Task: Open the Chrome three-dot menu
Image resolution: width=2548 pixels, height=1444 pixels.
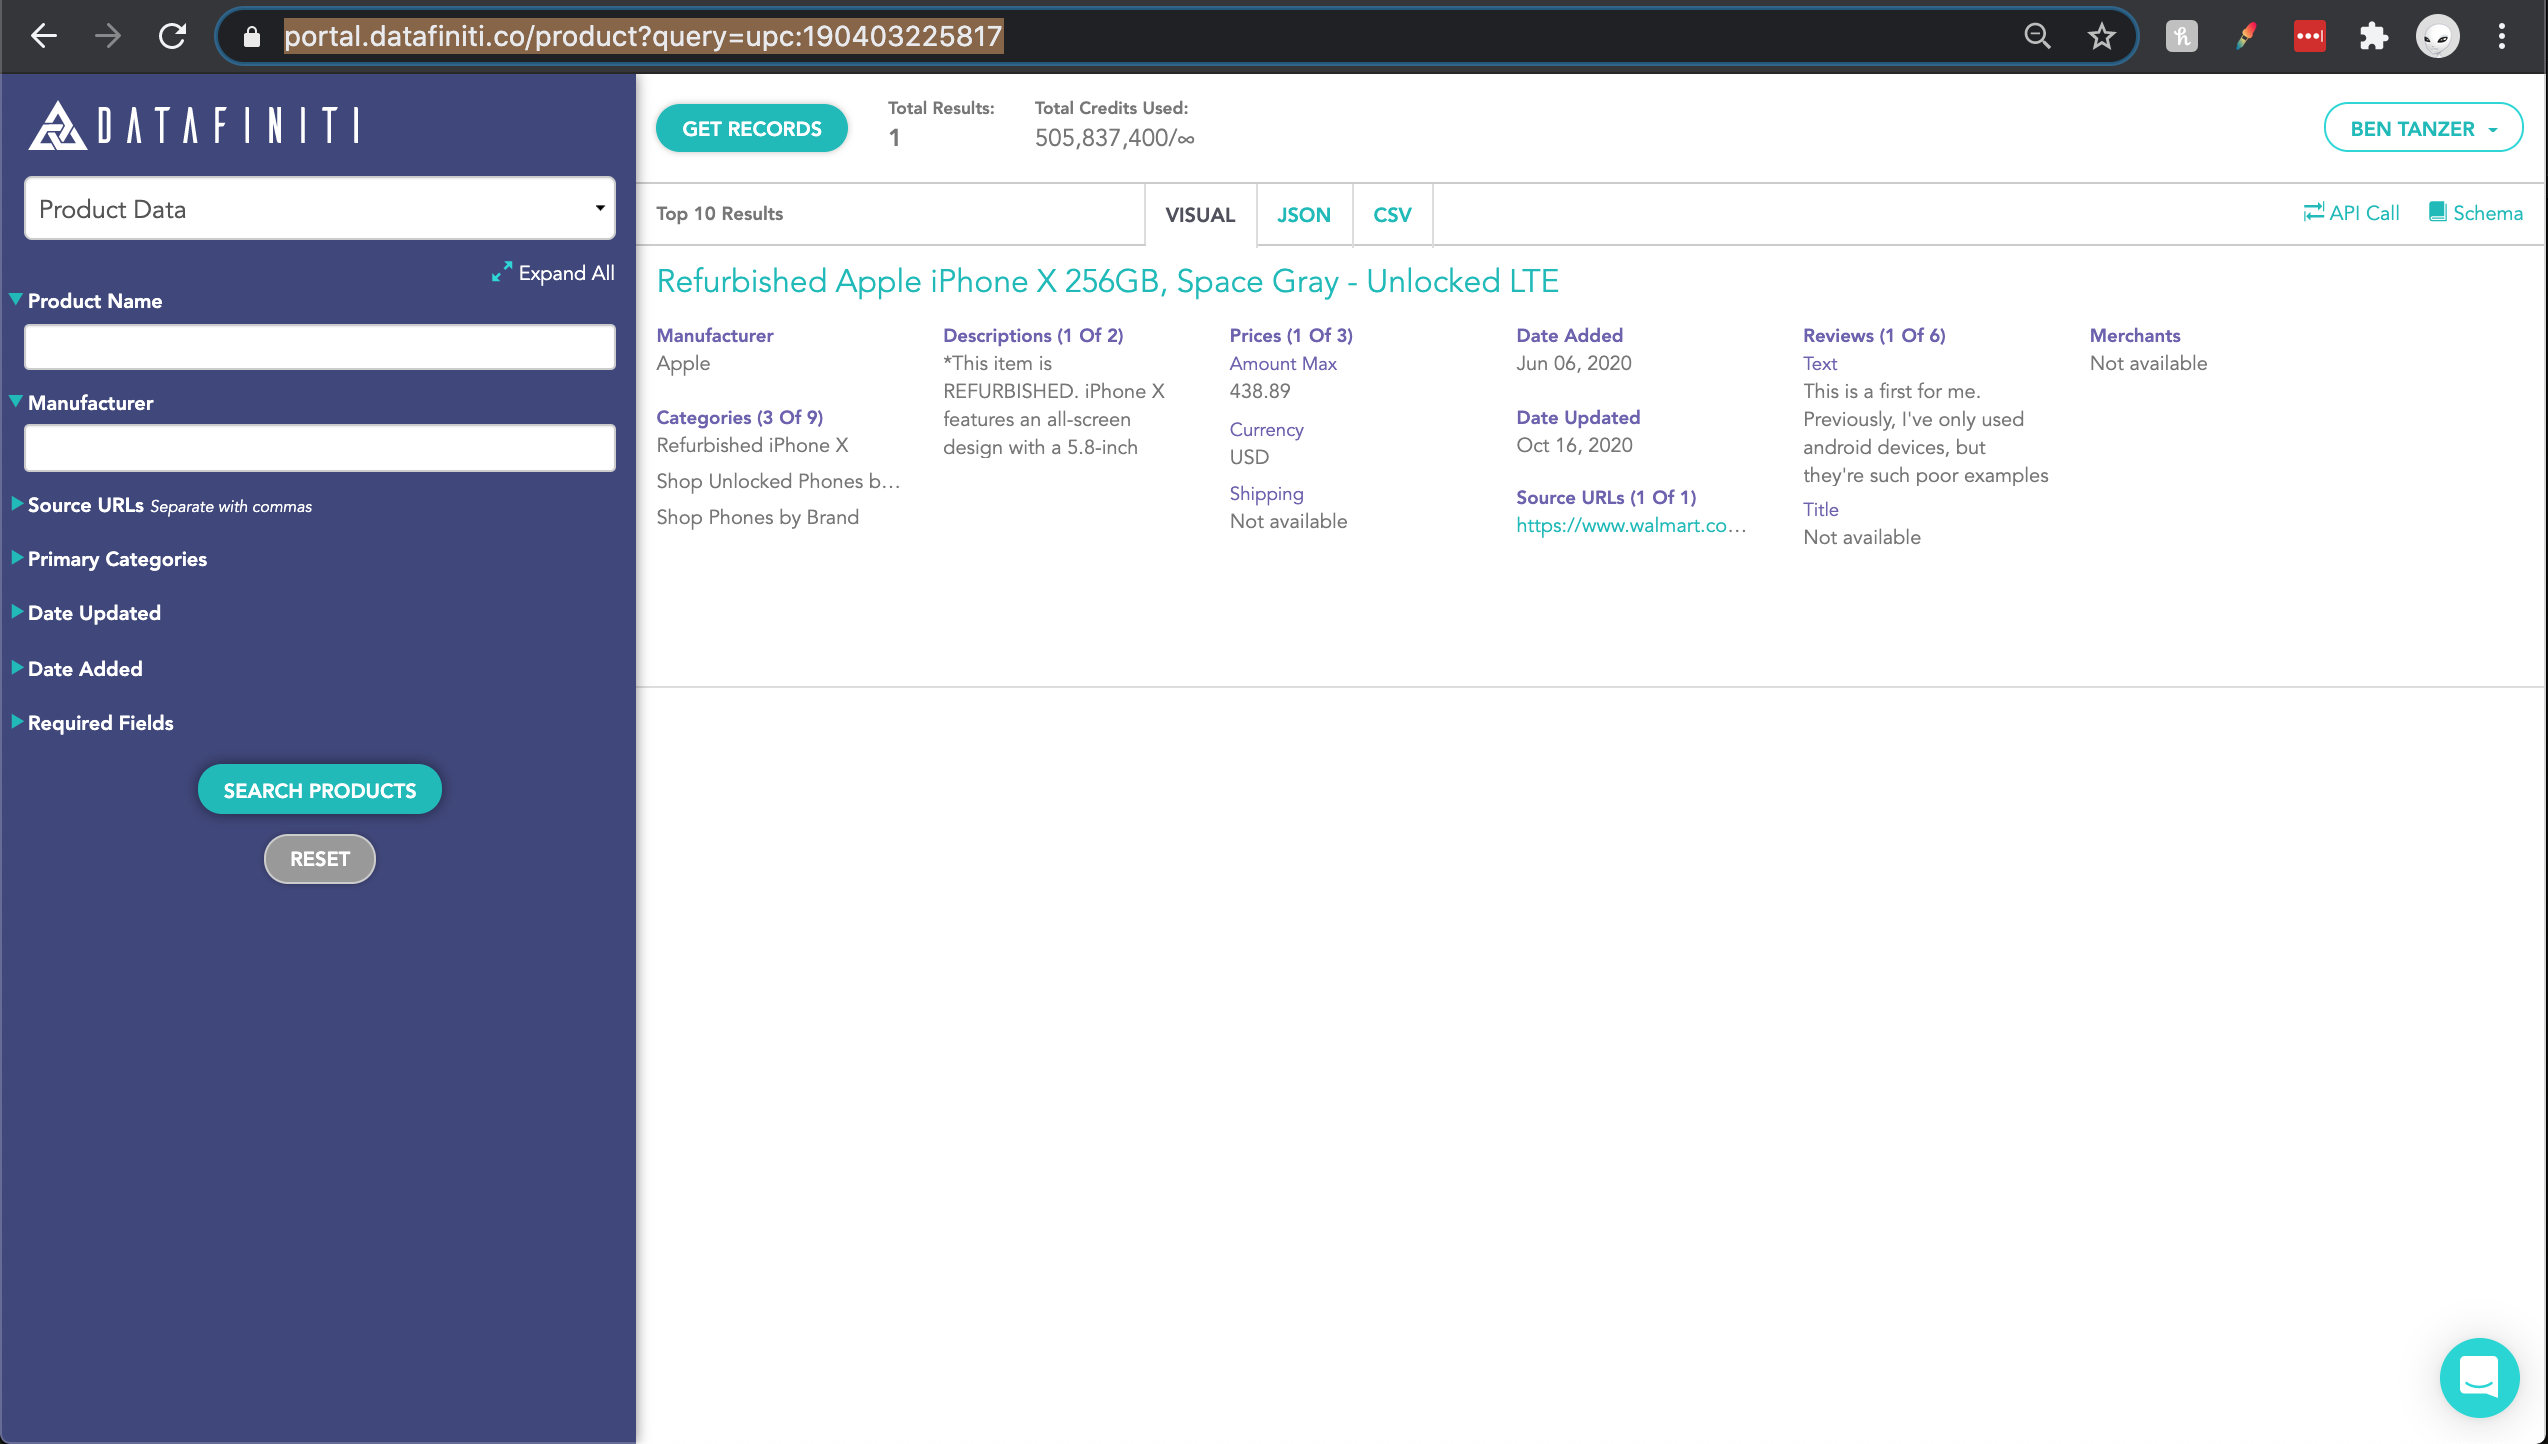Action: point(2502,37)
